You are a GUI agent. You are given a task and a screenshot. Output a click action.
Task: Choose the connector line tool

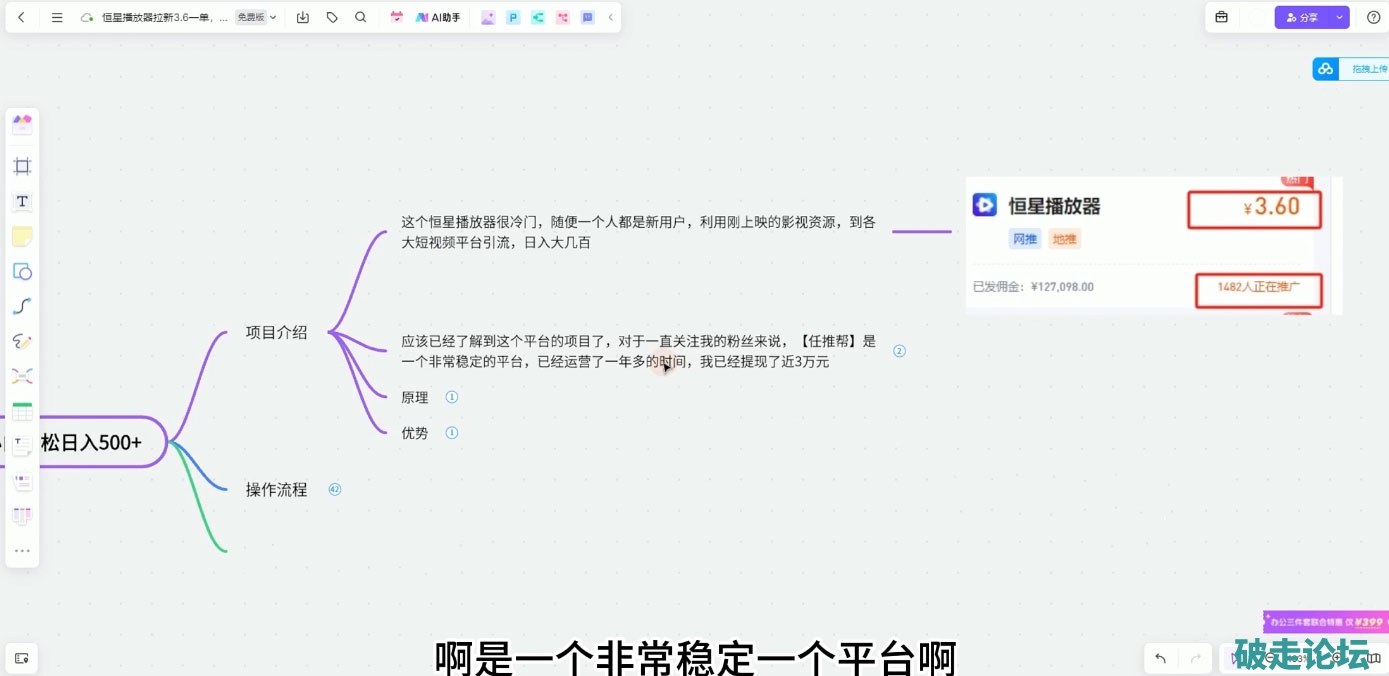22,306
